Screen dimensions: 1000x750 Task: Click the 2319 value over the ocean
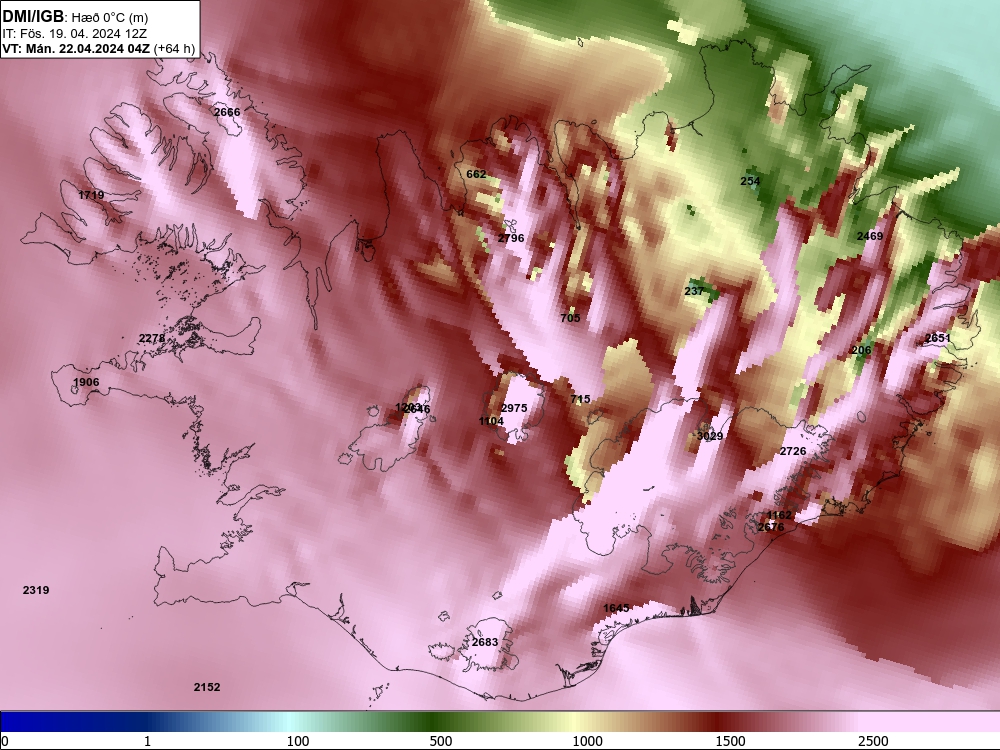pos(36,590)
